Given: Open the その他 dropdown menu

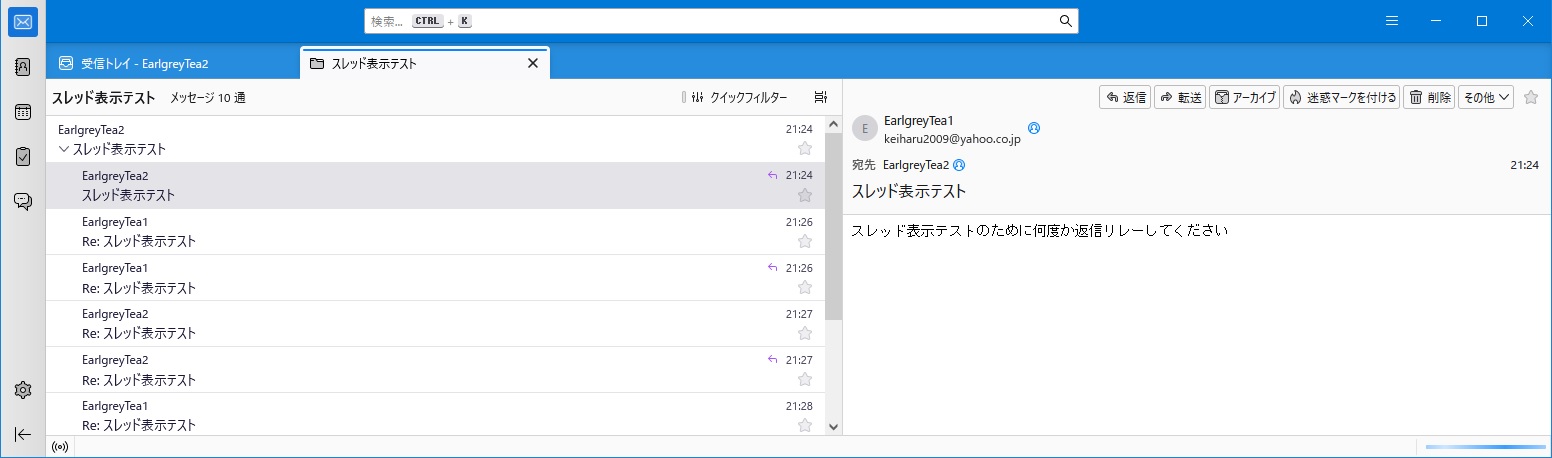Looking at the screenshot, I should click(1485, 97).
